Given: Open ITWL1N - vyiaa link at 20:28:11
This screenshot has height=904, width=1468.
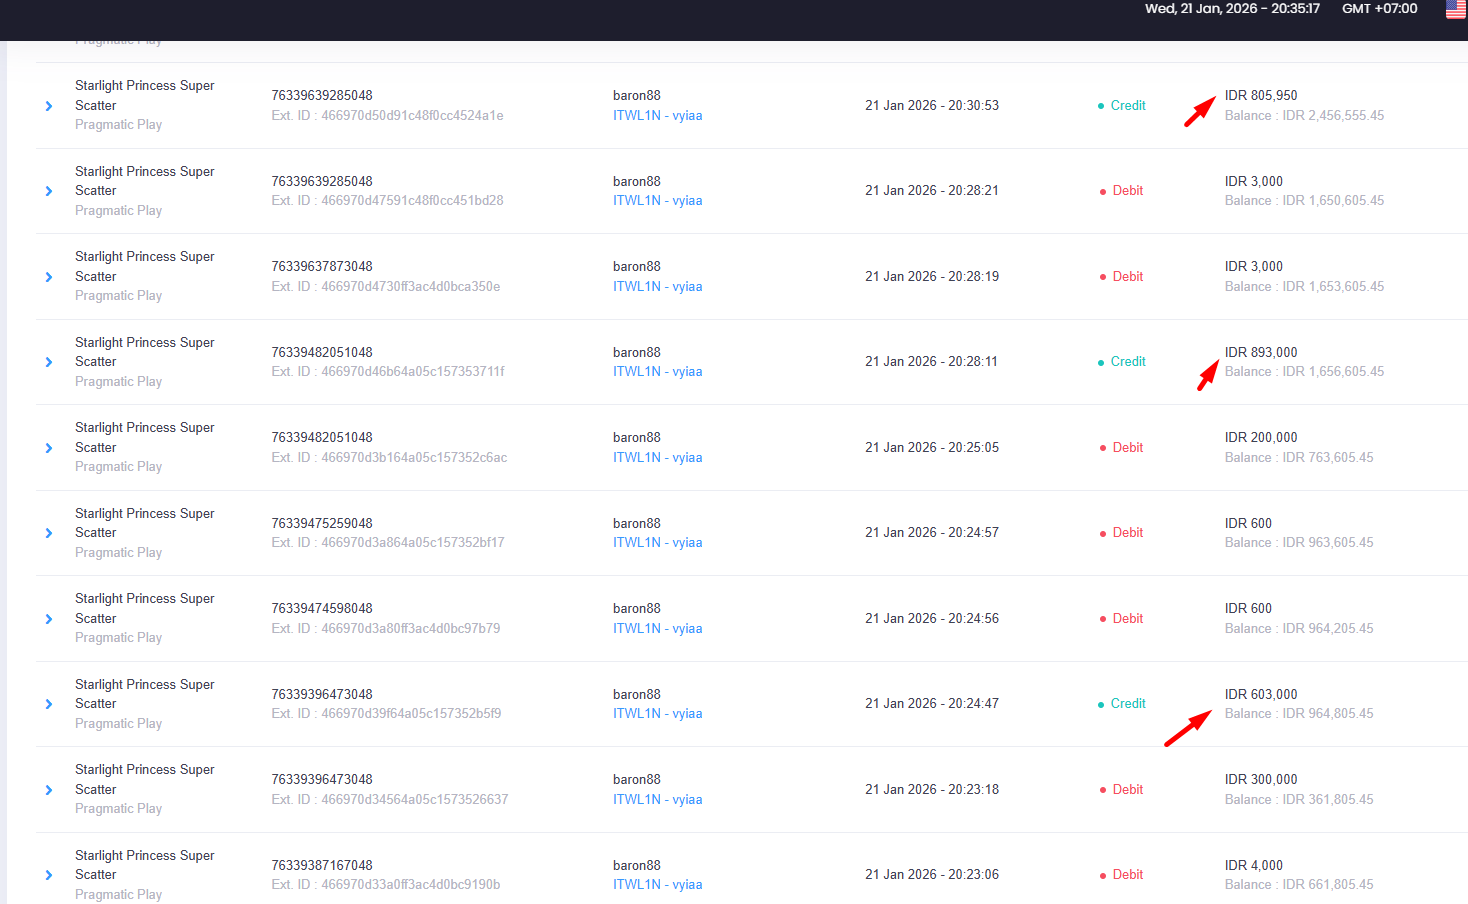Looking at the screenshot, I should coord(657,371).
